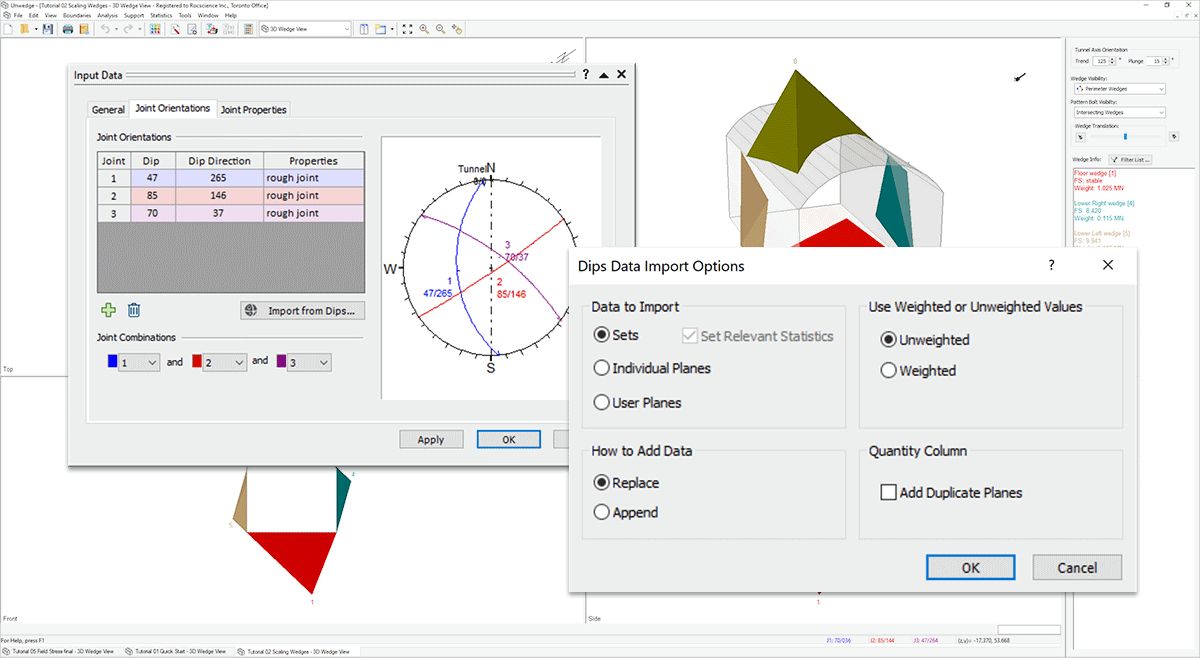This screenshot has width=1200, height=658.
Task: Click the Save icon in the toolbar
Action: pos(48,29)
